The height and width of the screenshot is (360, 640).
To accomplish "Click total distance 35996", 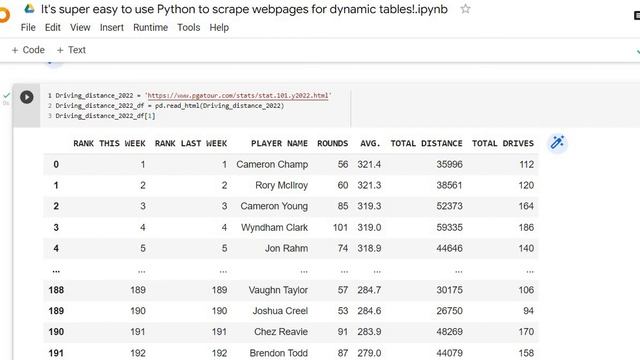I will point(449,164).
